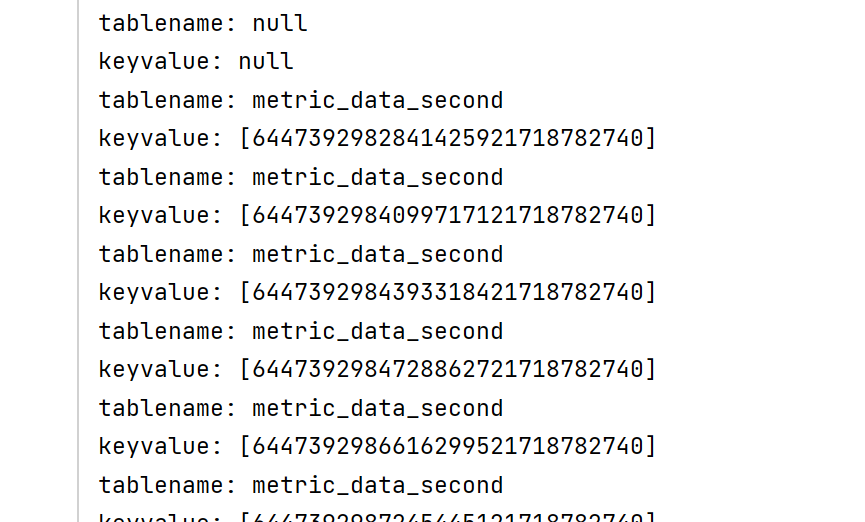Click the bottommost metric_data_second text
This screenshot has height=522, width=865.
point(378,486)
